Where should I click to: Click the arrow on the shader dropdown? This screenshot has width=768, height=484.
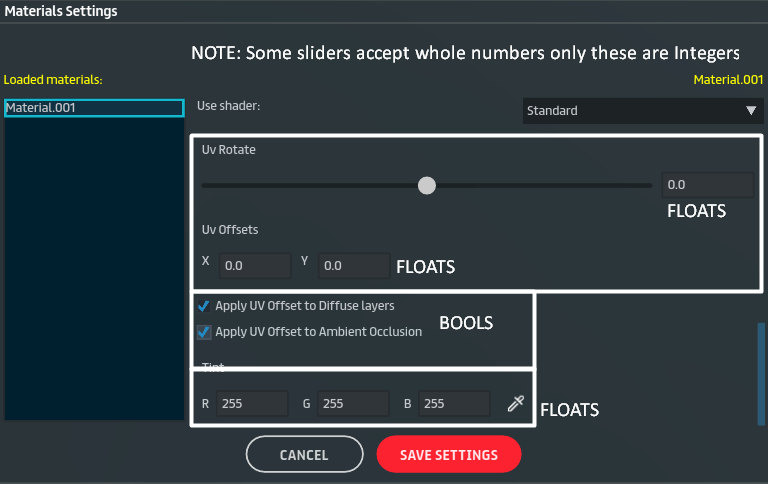pyautogui.click(x=750, y=111)
